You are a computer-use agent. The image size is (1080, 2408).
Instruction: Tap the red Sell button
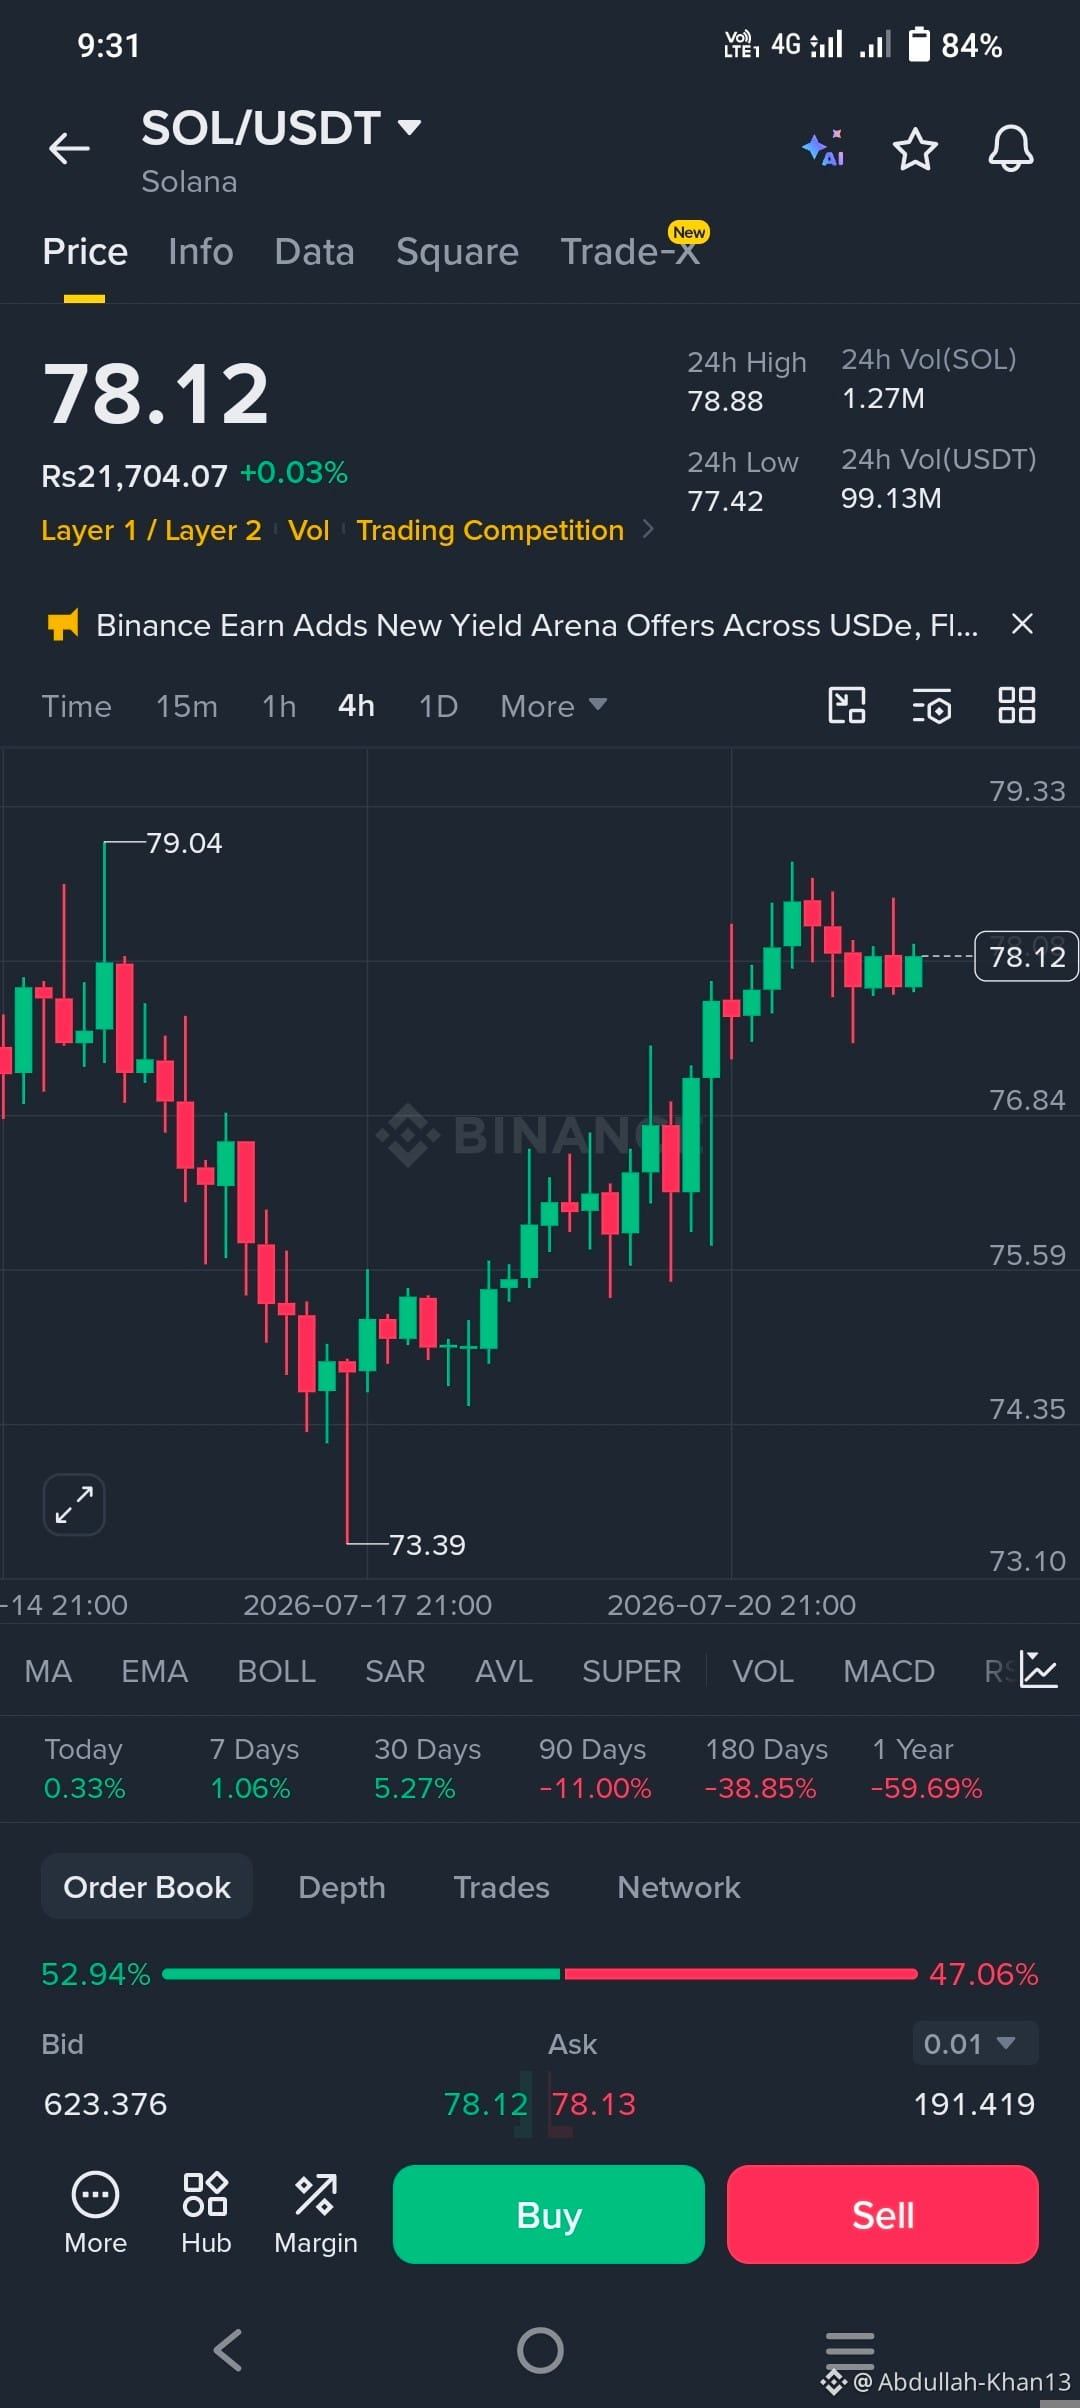[883, 2214]
